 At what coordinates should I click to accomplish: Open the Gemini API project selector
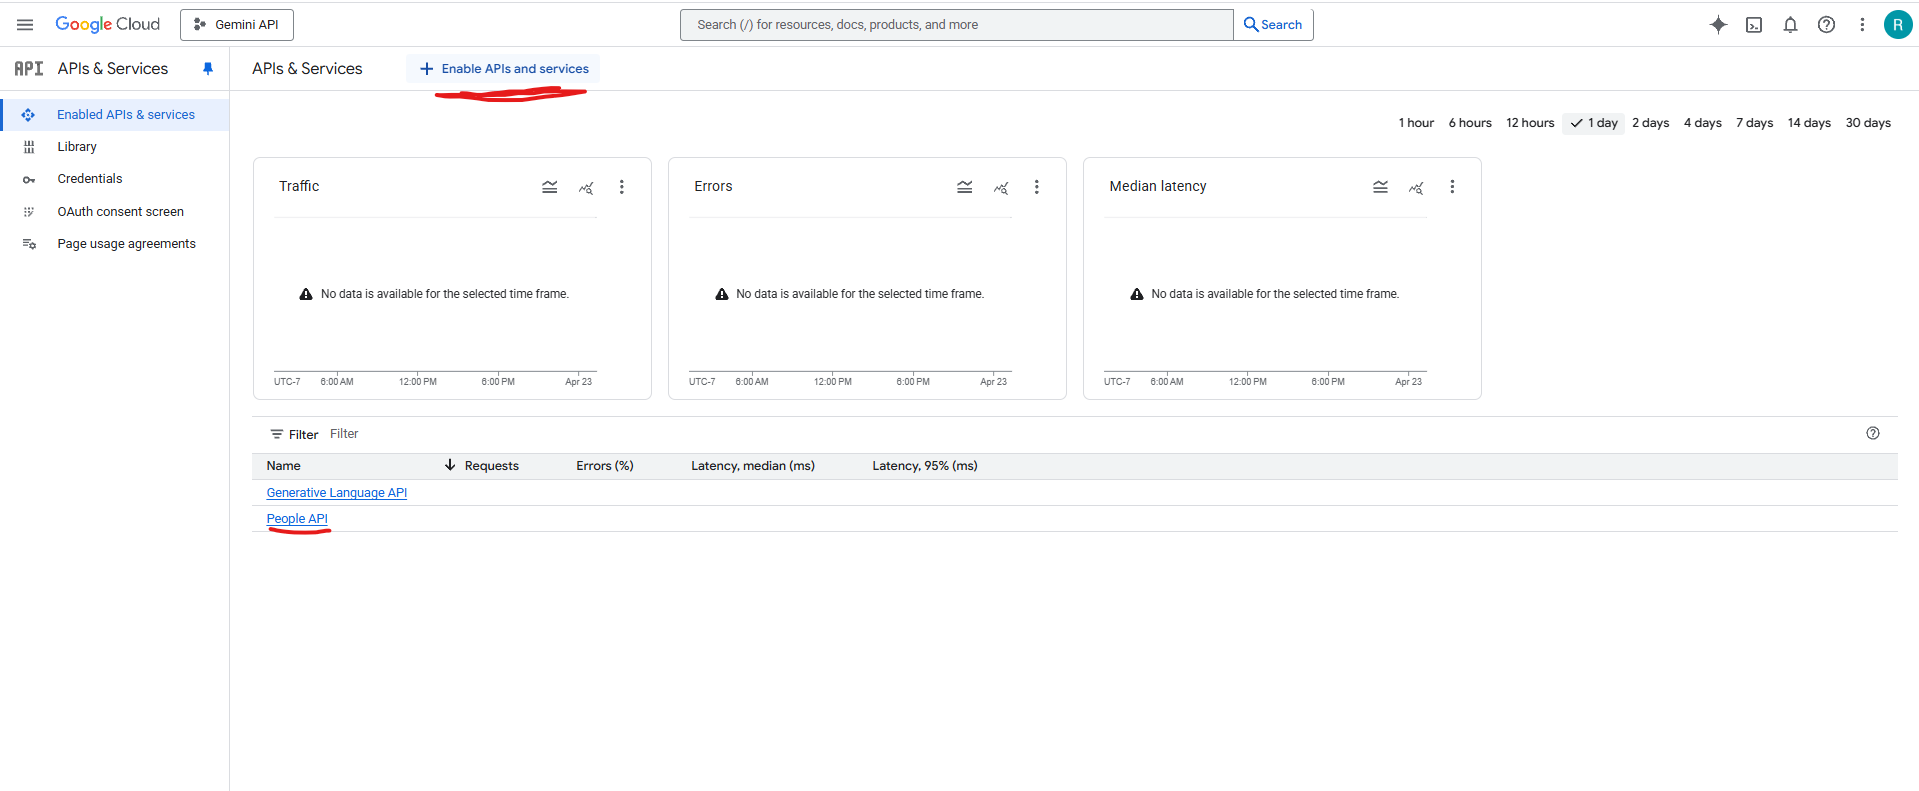[x=237, y=25]
